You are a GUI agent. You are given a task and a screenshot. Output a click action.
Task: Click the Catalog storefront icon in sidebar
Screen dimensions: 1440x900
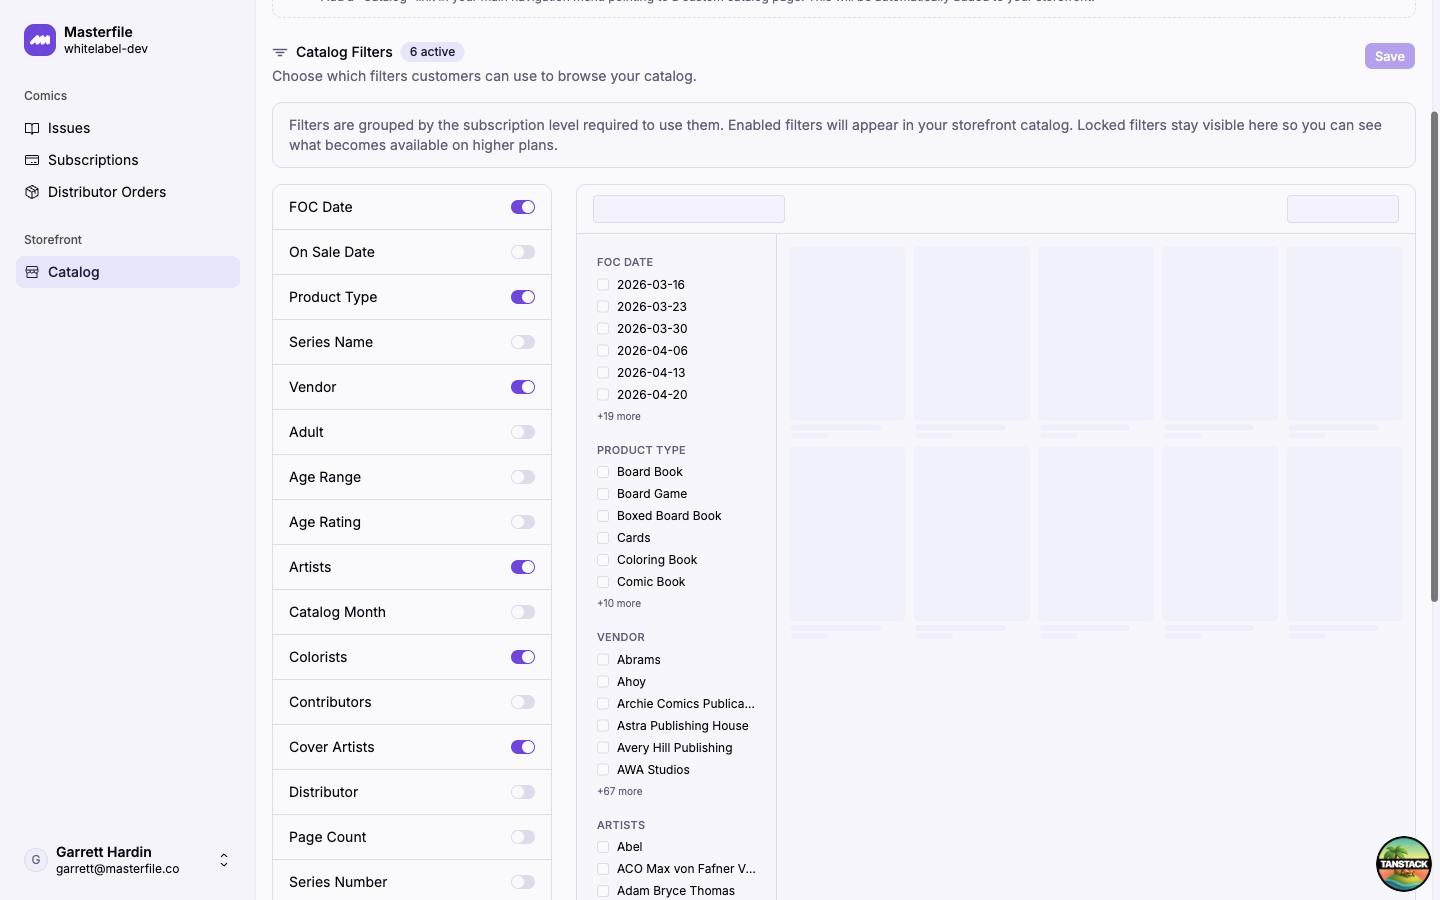tap(32, 272)
